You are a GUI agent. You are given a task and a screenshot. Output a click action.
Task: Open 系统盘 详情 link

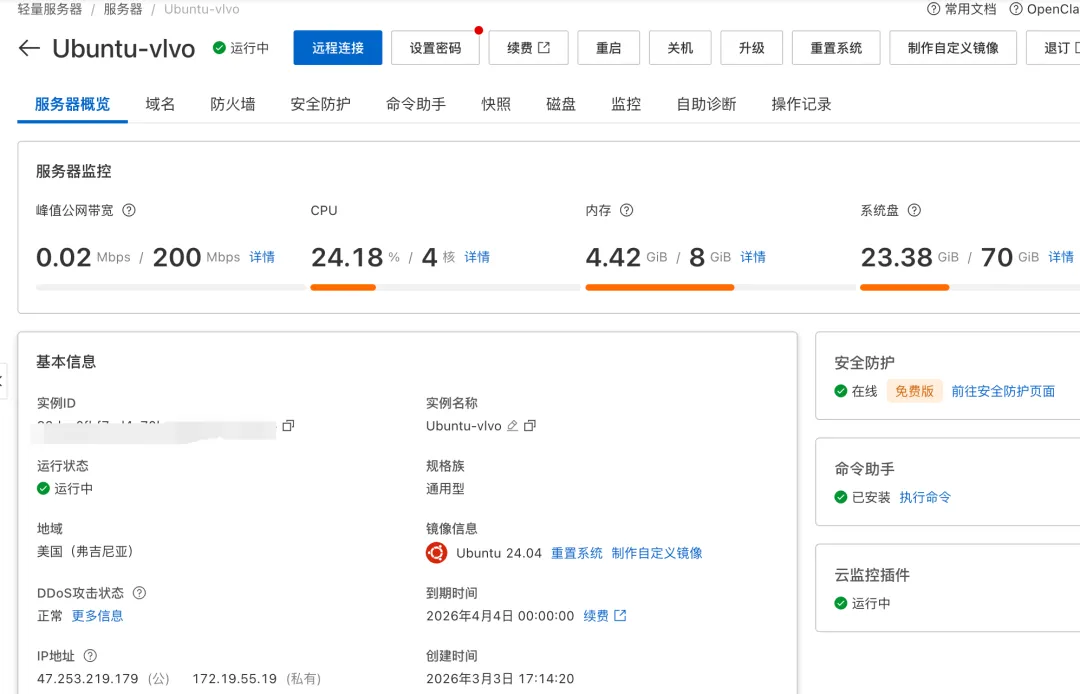tap(1061, 257)
